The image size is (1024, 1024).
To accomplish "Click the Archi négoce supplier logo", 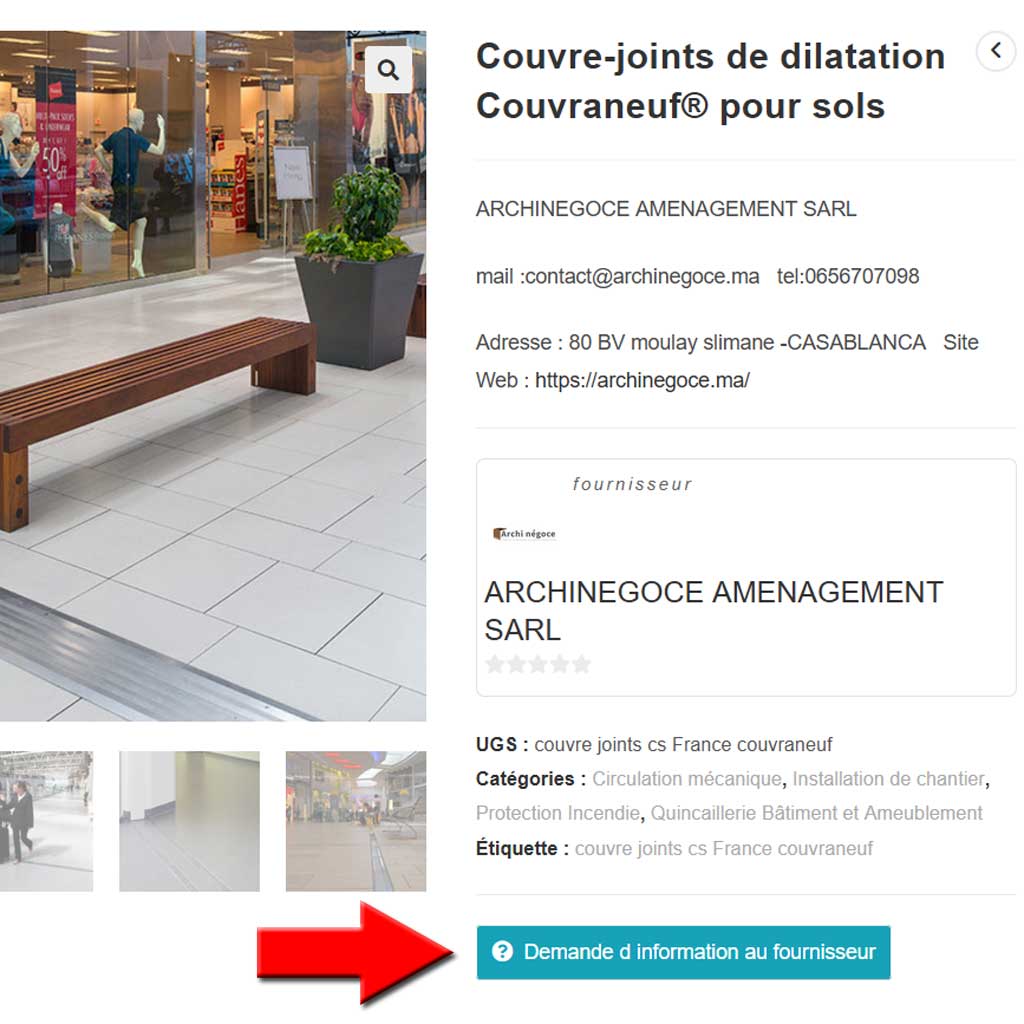I will pyautogui.click(x=524, y=534).
